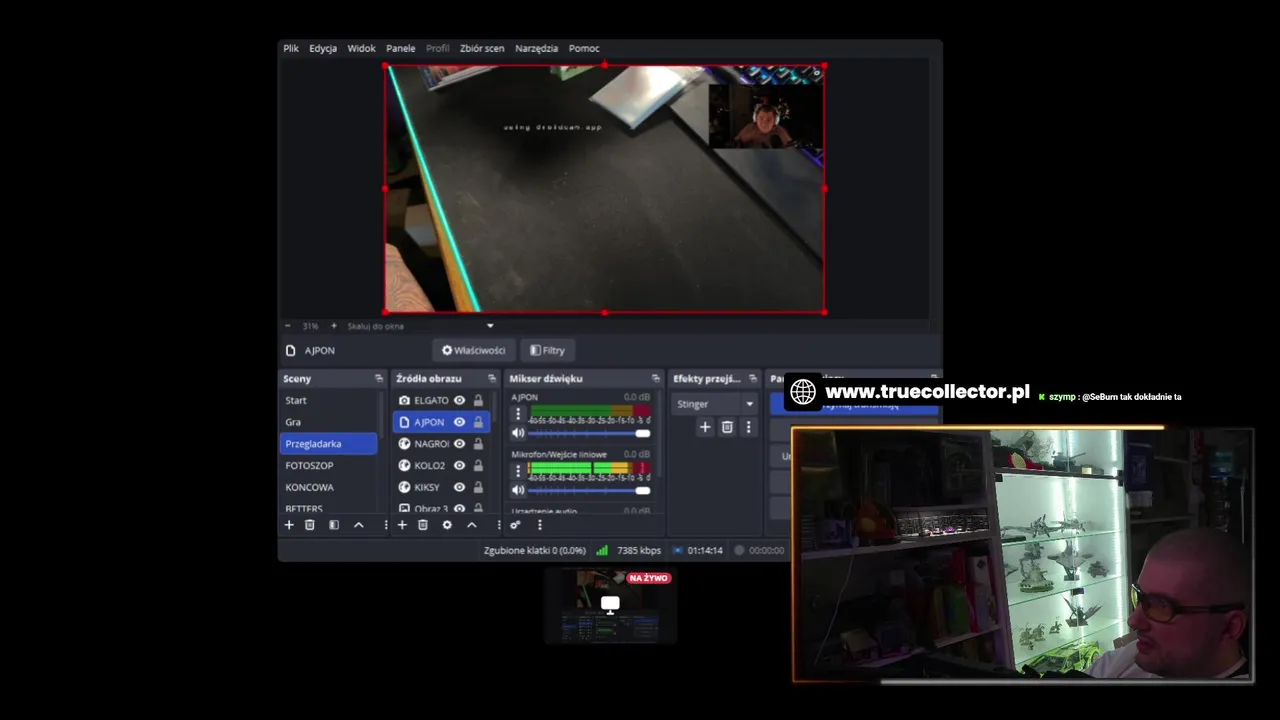The height and width of the screenshot is (720, 1280).
Task: Add a new scene with plus icon in Sceny
Action: point(289,525)
